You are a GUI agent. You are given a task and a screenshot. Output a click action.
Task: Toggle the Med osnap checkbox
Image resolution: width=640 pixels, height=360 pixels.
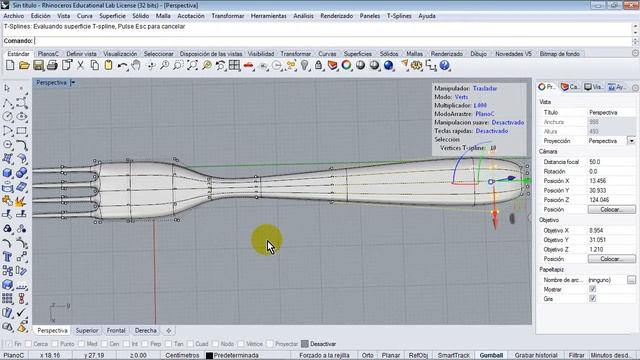81,344
